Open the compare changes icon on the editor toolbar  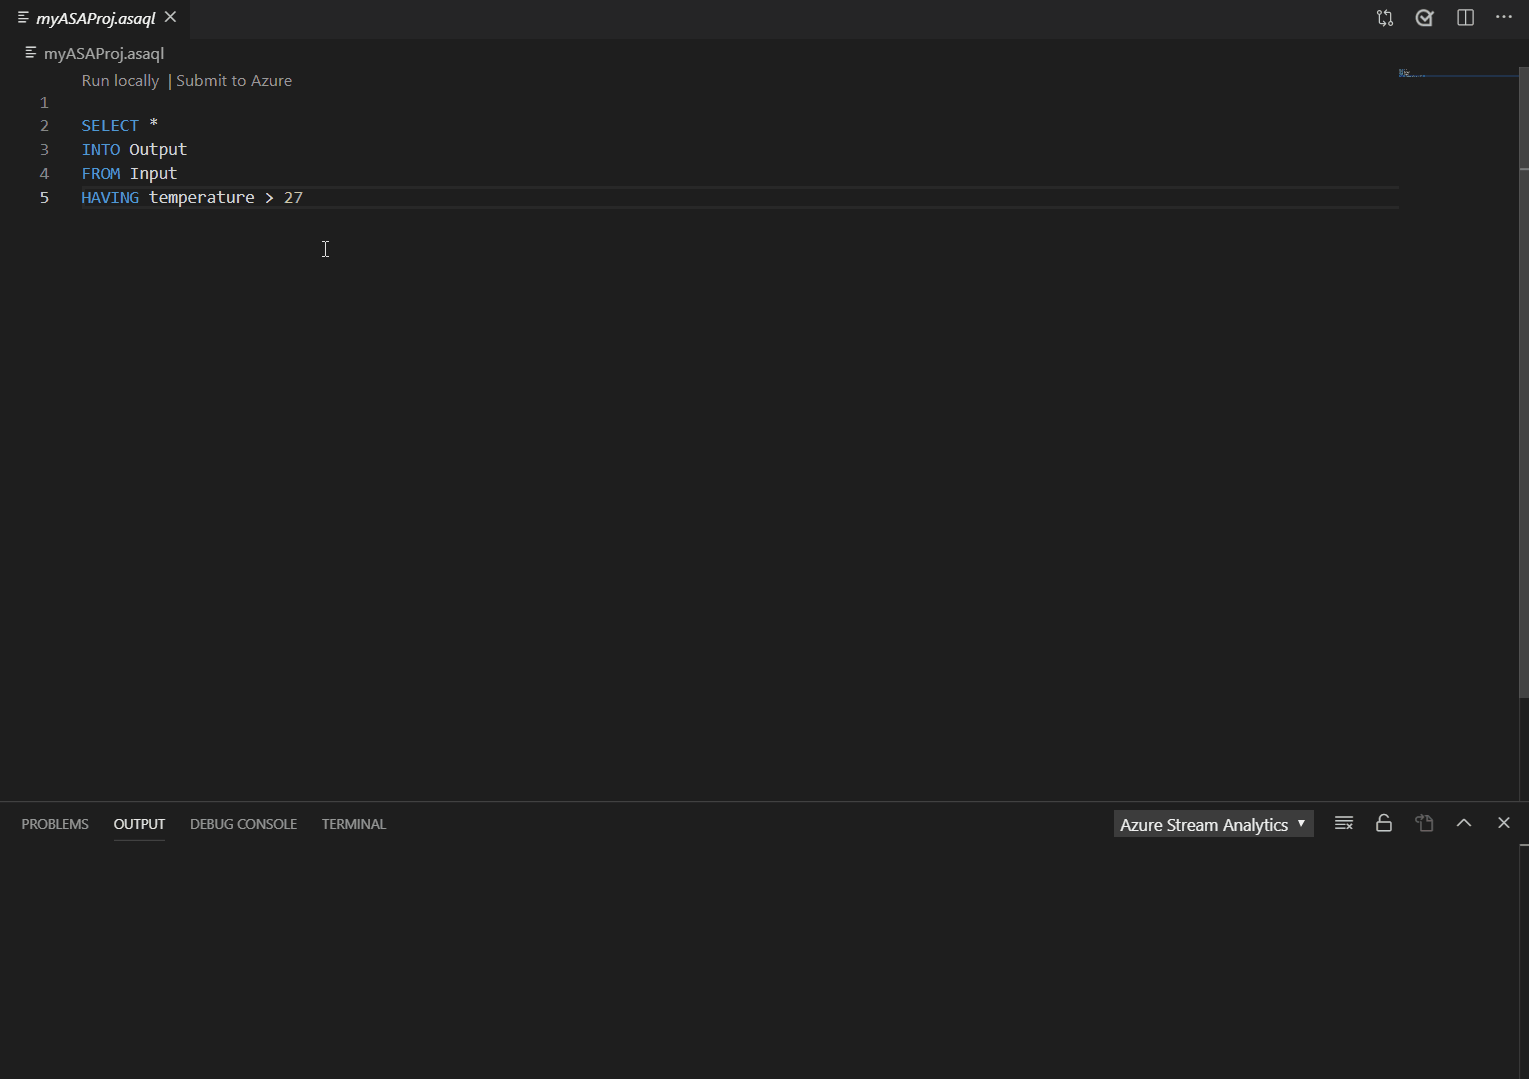tap(1384, 17)
